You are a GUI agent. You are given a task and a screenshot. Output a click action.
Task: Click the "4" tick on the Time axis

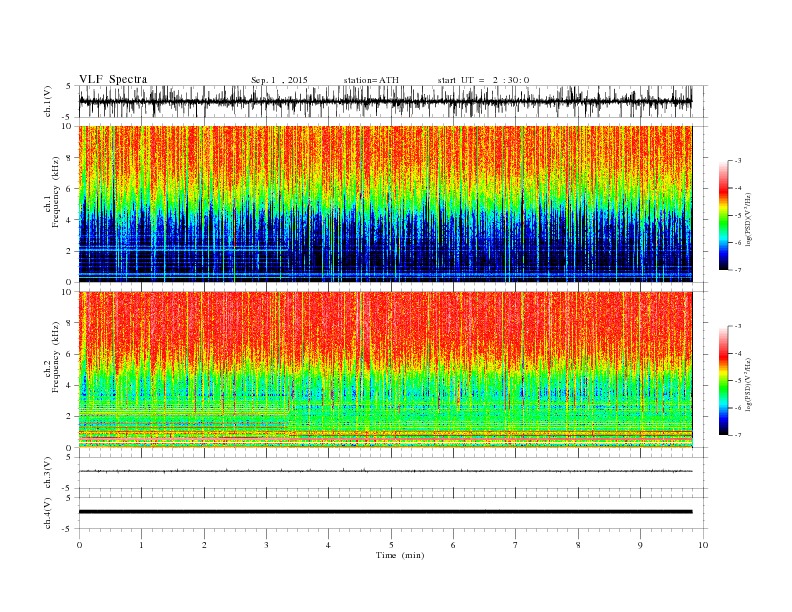point(328,545)
